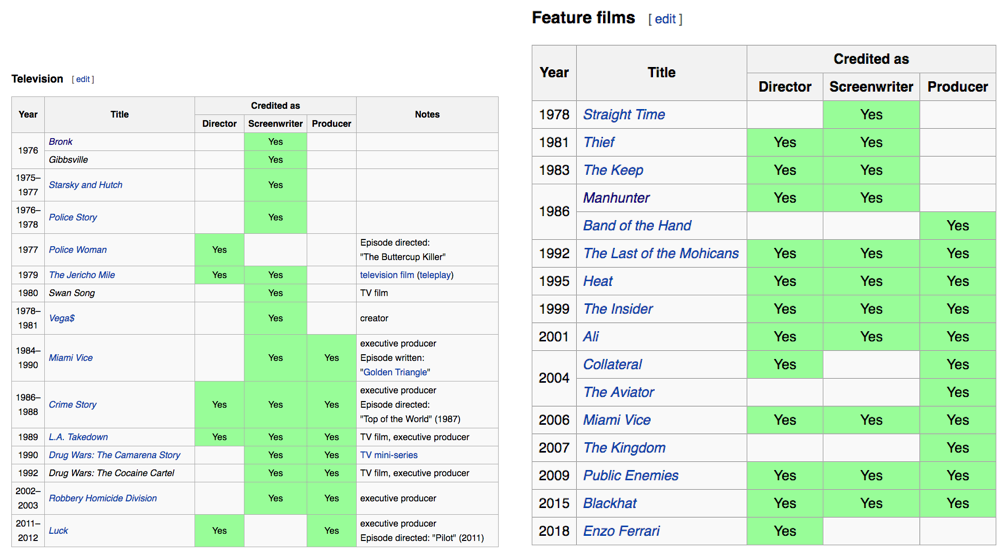Viewport: 1002px width, 553px height.
Task: Open The Kingdom film link
Action: pyautogui.click(x=624, y=448)
